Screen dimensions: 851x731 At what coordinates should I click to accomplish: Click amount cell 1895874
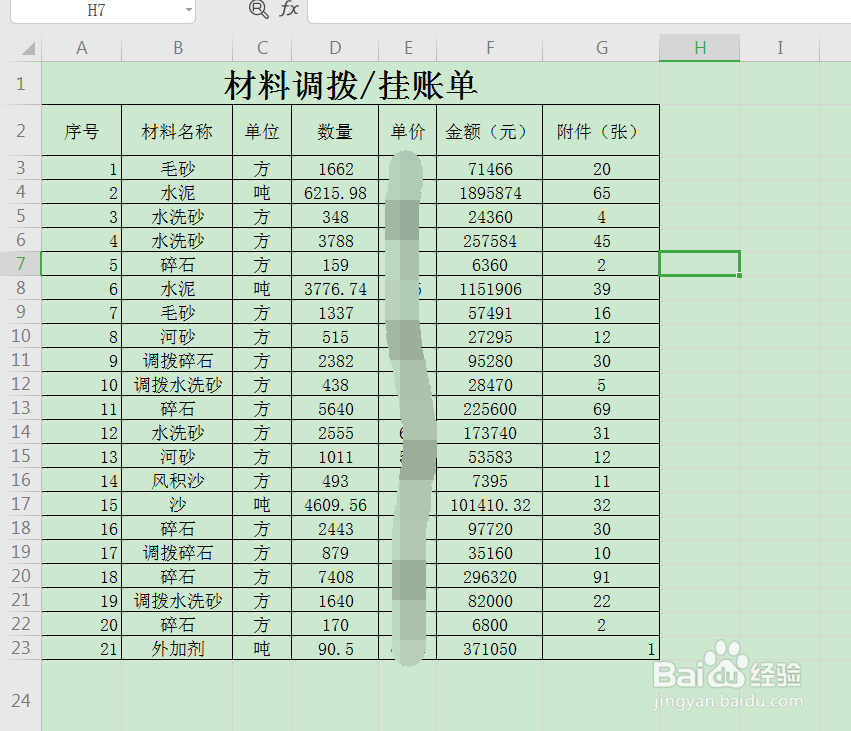point(490,193)
